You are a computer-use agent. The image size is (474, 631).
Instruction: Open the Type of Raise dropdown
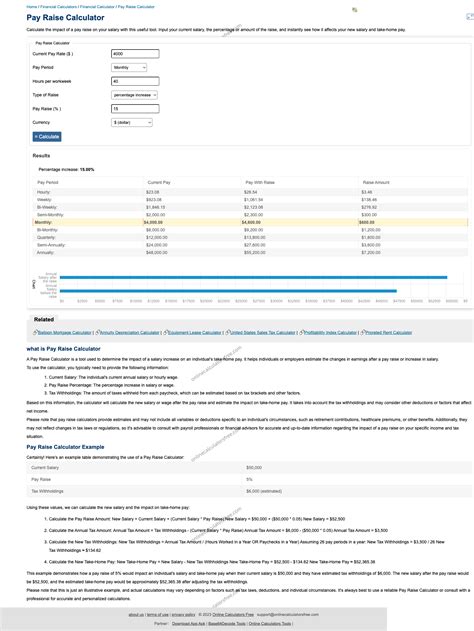(134, 95)
